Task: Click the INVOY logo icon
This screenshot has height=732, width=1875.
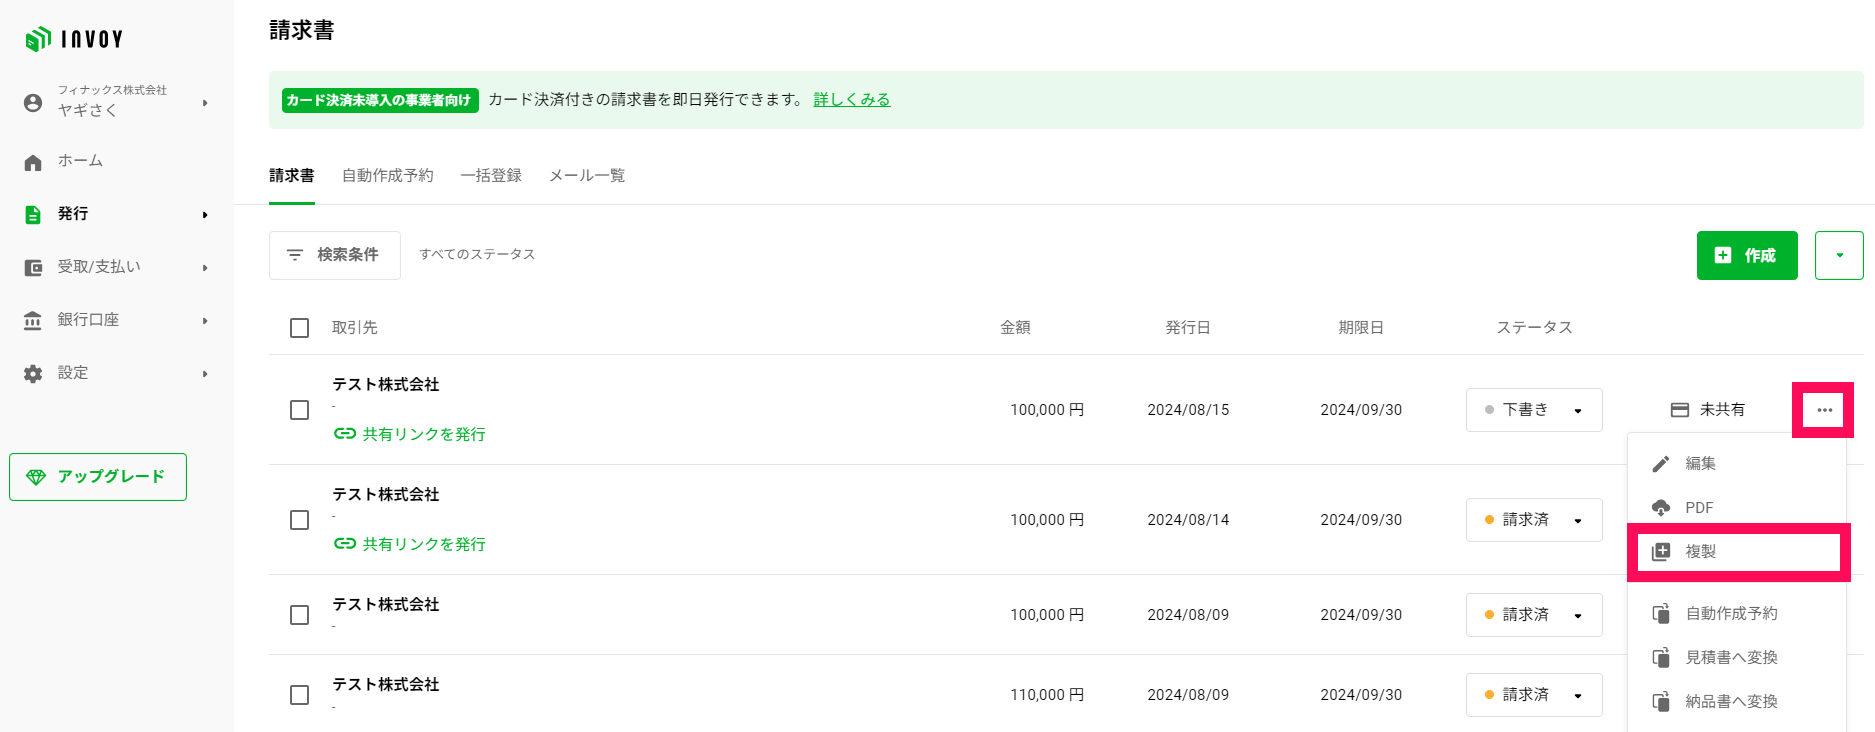Action: (x=38, y=39)
